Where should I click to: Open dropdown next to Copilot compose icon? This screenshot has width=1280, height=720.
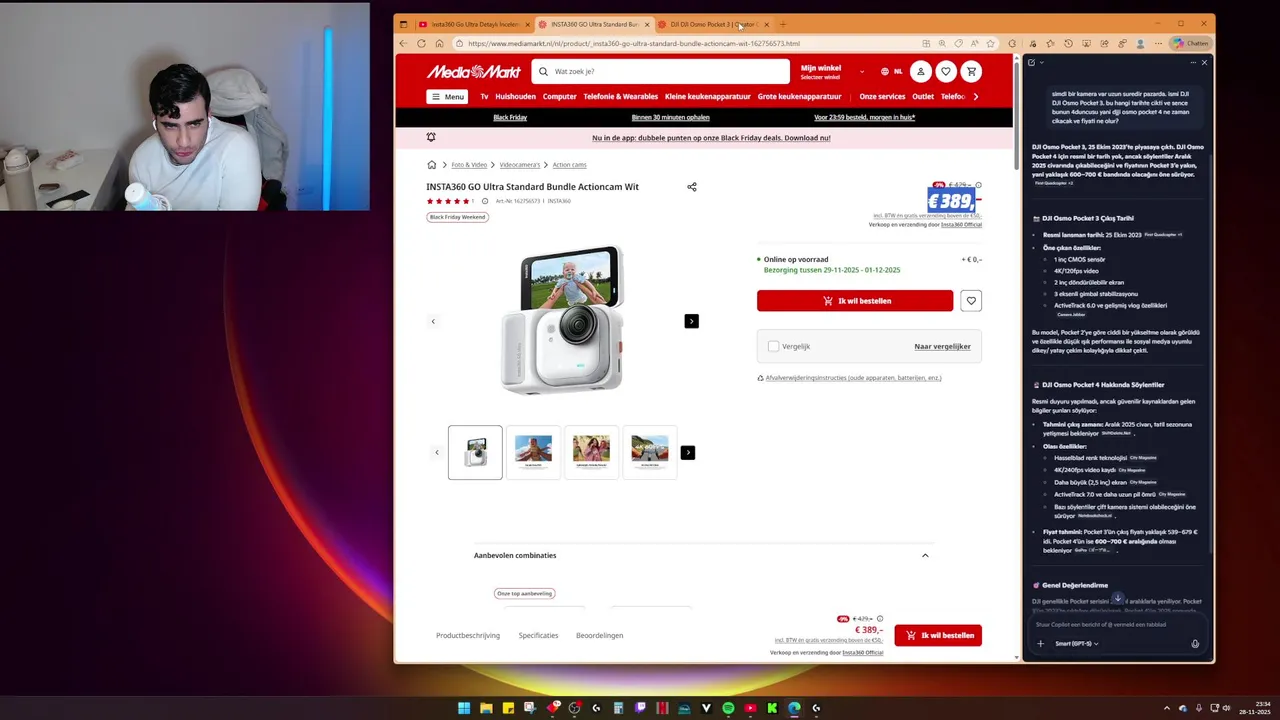click(x=1041, y=62)
